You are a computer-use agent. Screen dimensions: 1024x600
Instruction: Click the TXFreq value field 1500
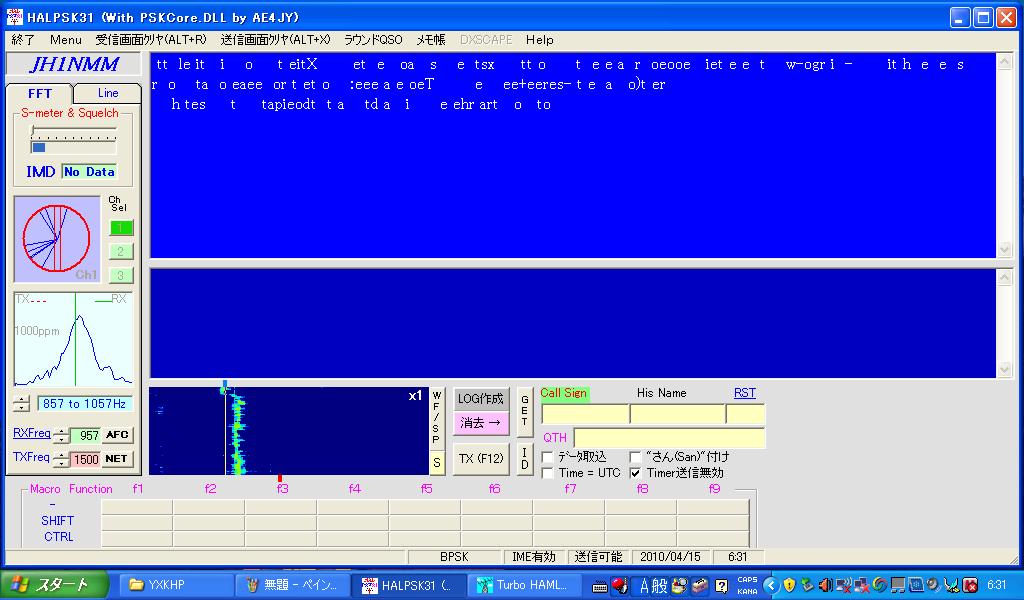point(85,459)
